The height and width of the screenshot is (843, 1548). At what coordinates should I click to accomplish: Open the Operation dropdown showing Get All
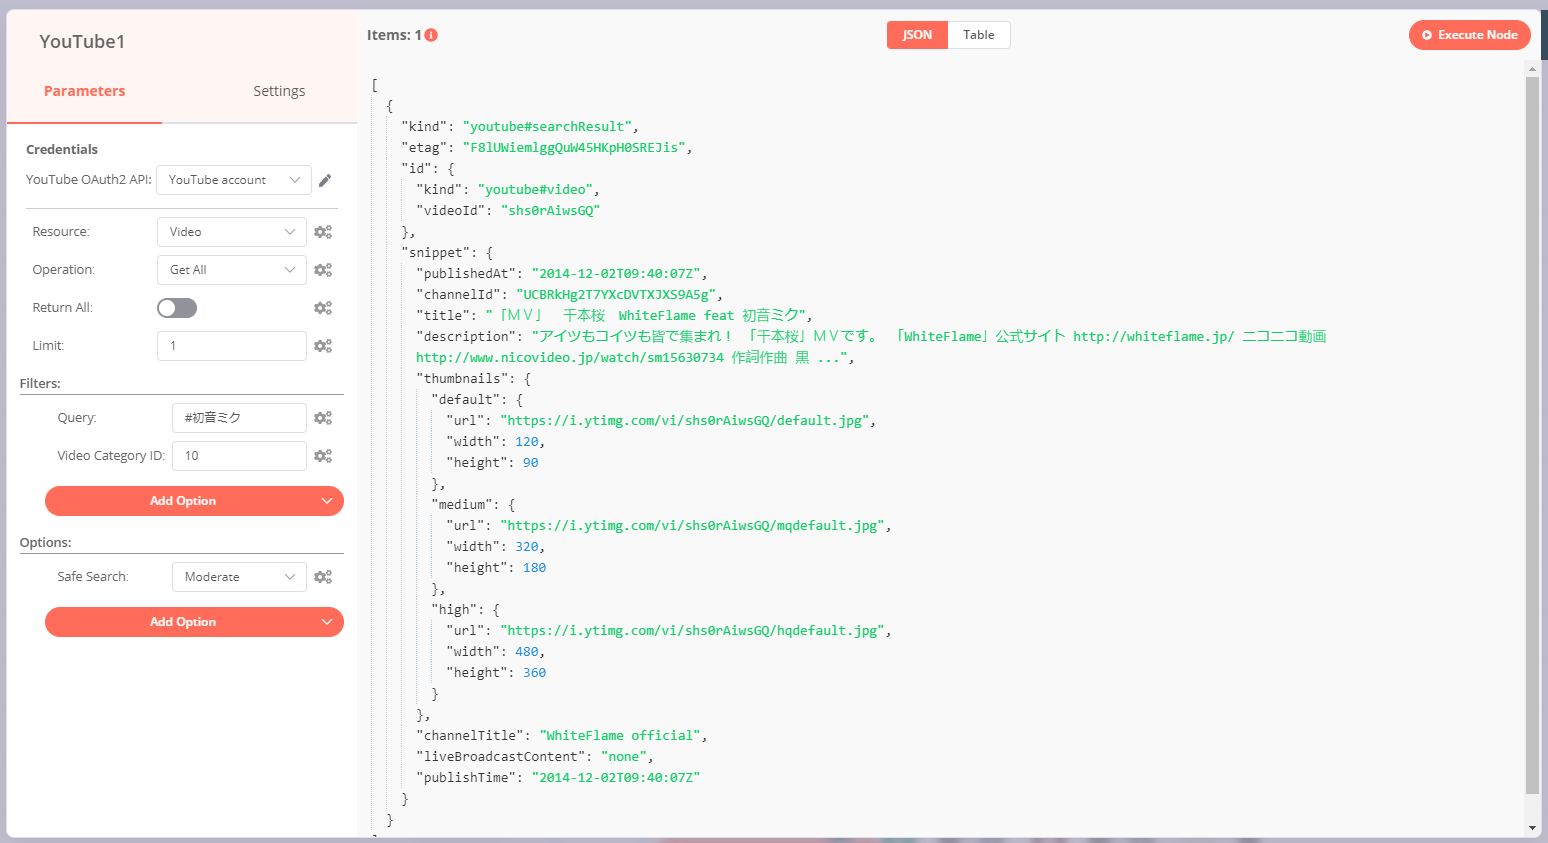click(x=232, y=270)
